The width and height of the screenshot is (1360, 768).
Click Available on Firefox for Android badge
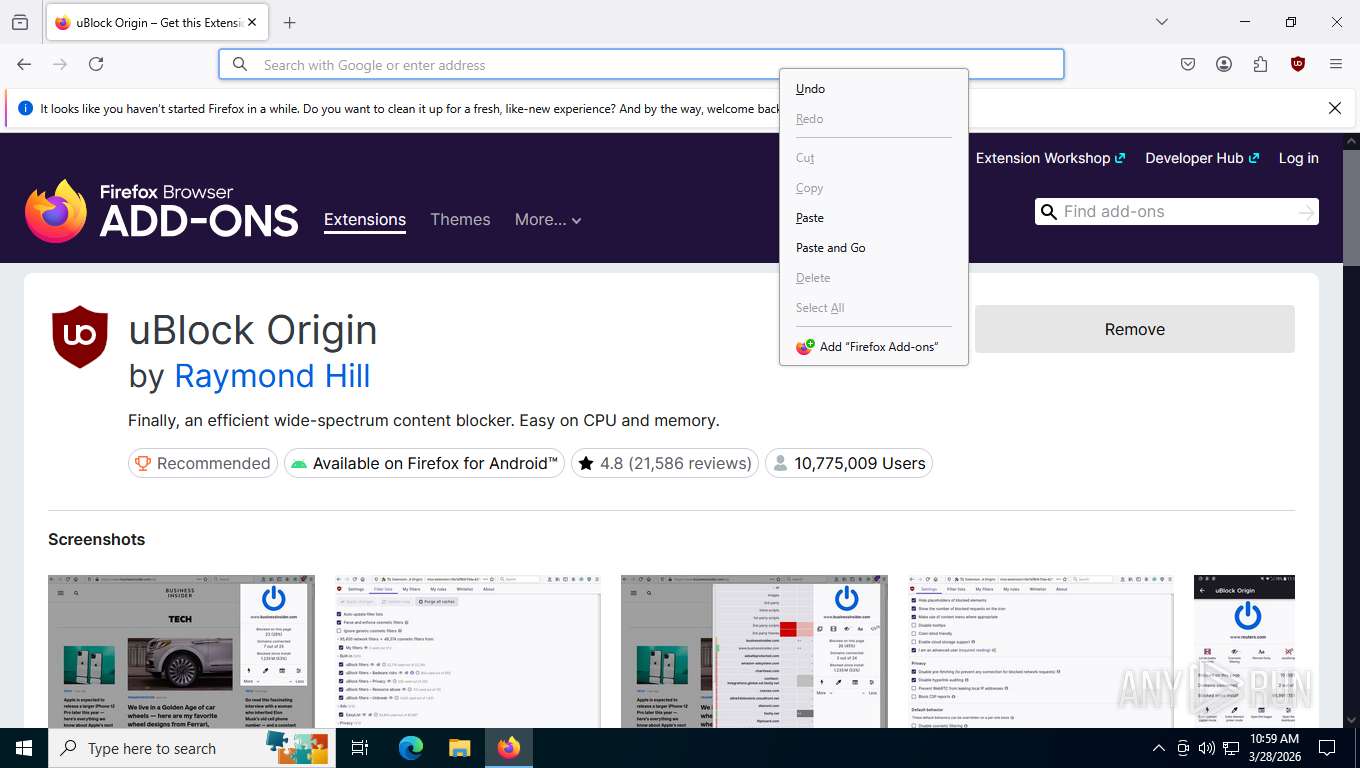click(424, 463)
